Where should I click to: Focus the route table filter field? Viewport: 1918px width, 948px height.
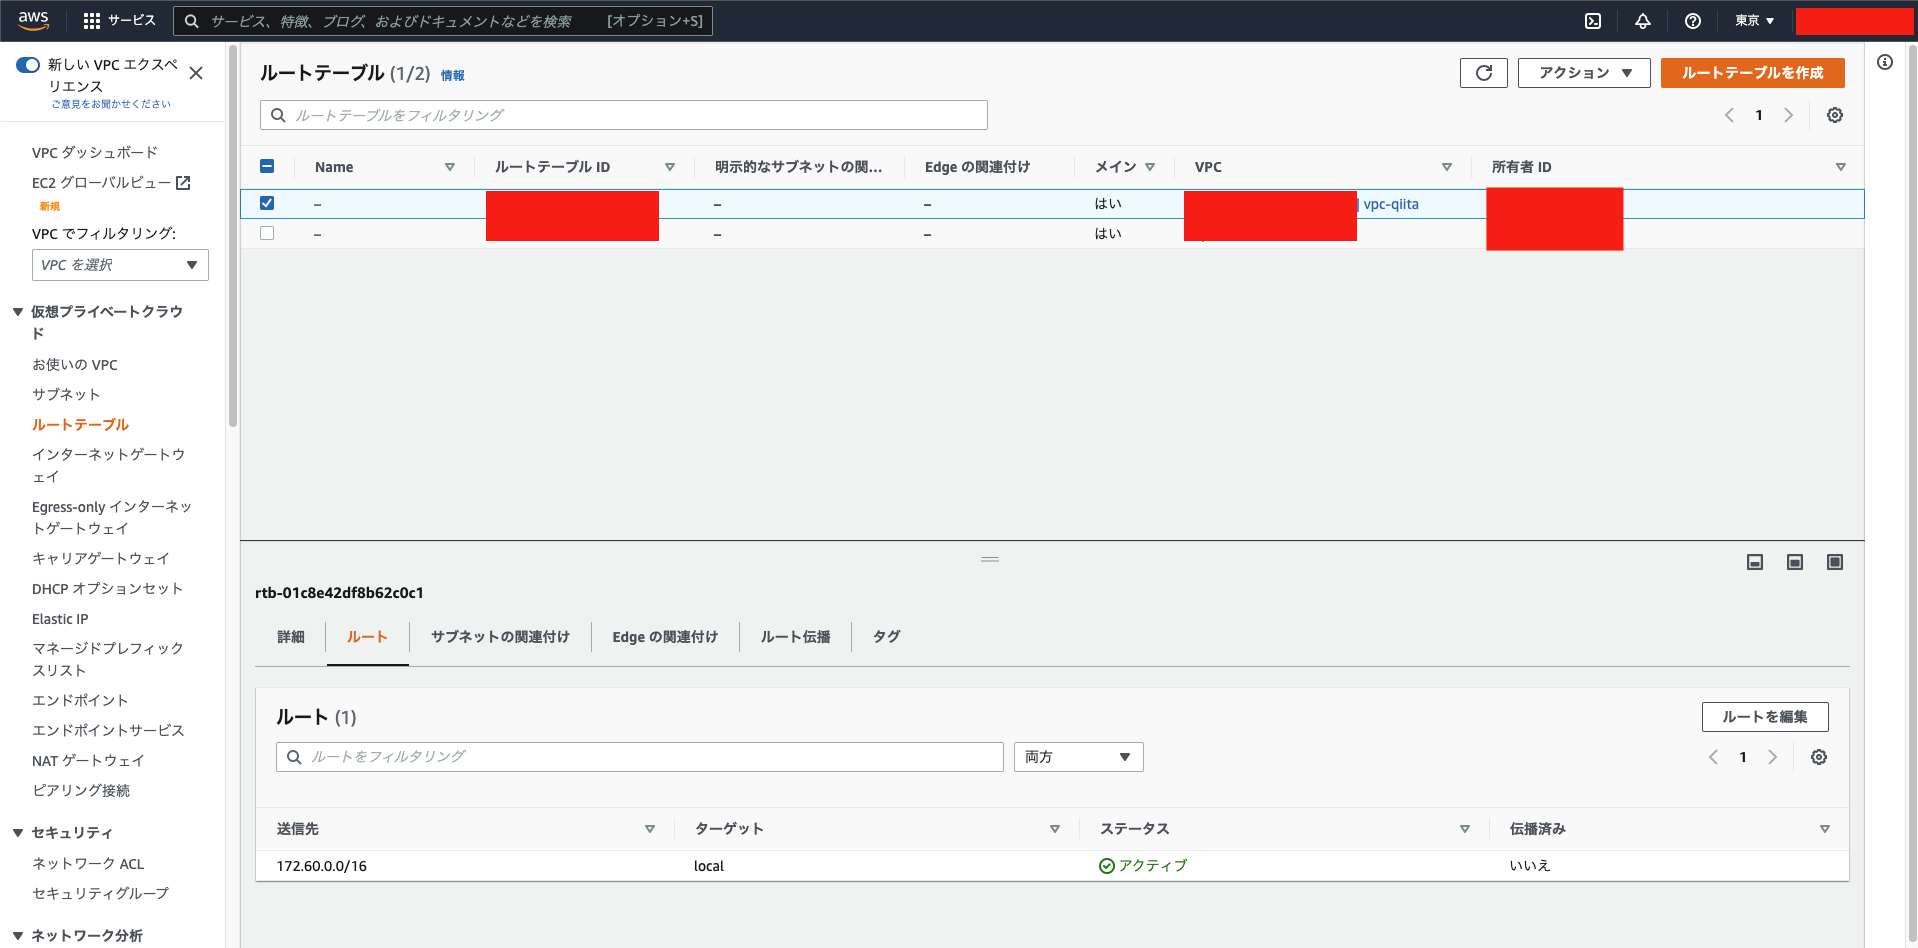pos(624,115)
